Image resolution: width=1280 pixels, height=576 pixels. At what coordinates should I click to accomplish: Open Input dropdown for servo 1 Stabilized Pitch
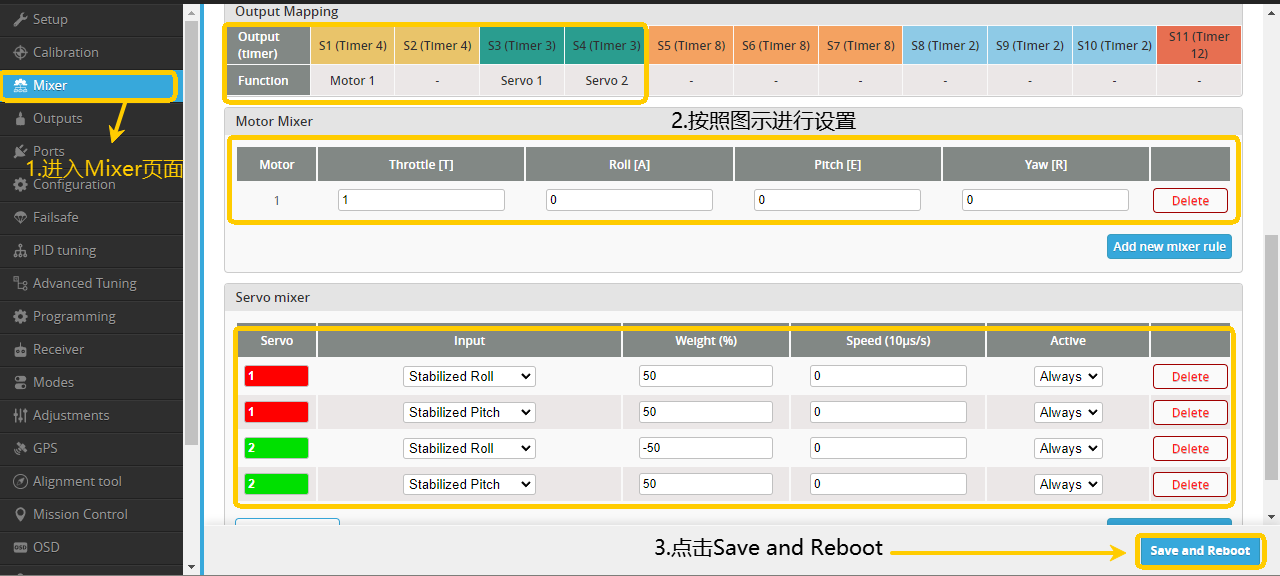click(469, 412)
